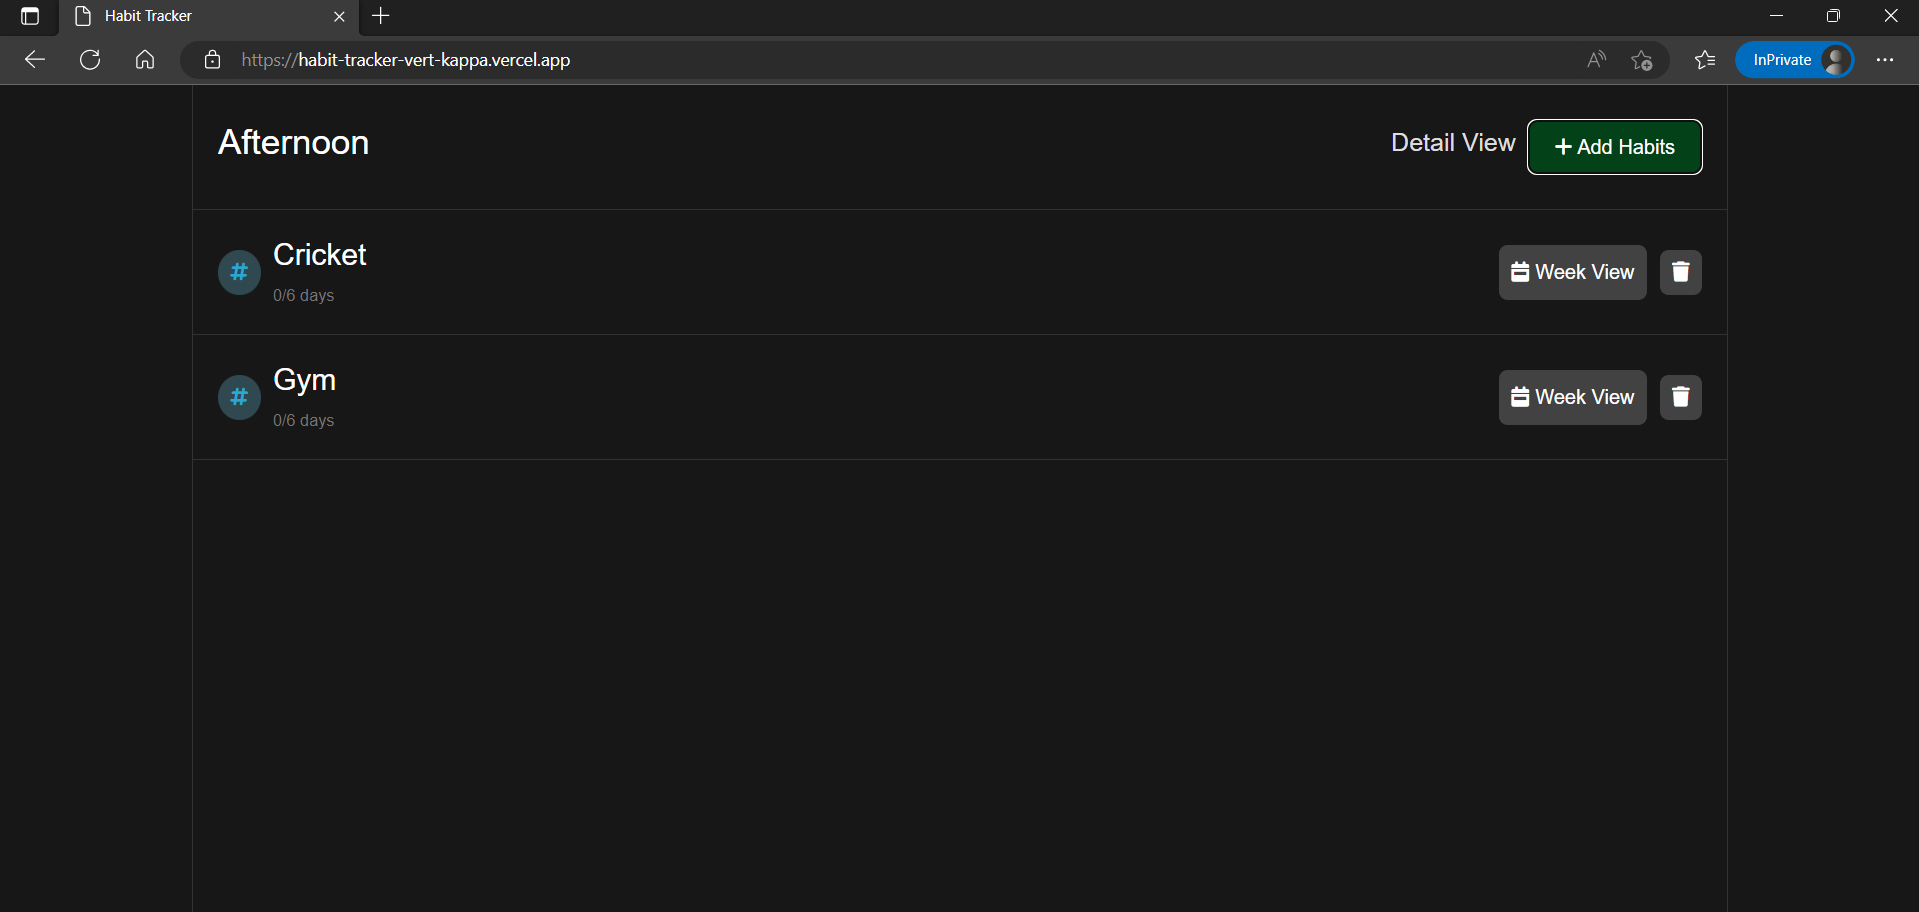Viewport: 1919px width, 912px height.
Task: Toggle favorite status for this page
Action: pyautogui.click(x=1642, y=59)
